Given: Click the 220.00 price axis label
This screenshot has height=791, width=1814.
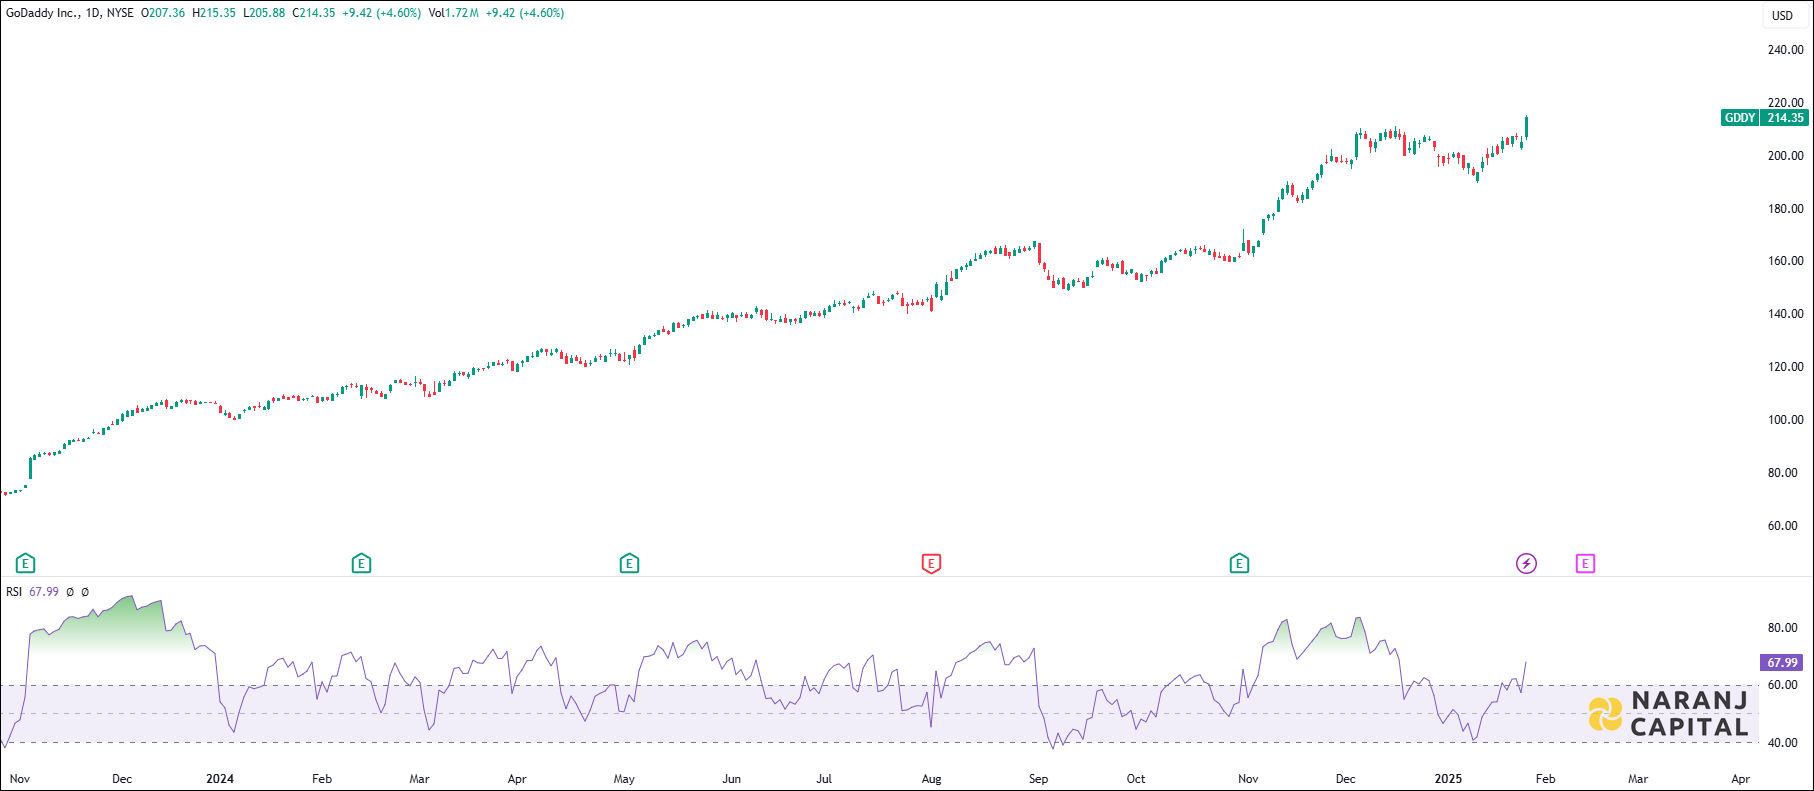Looking at the screenshot, I should click(1785, 103).
